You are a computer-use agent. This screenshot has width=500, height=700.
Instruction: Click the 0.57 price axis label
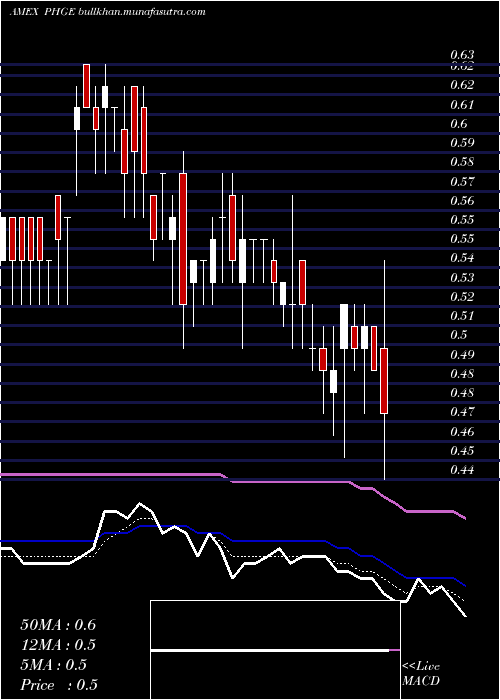coord(462,181)
